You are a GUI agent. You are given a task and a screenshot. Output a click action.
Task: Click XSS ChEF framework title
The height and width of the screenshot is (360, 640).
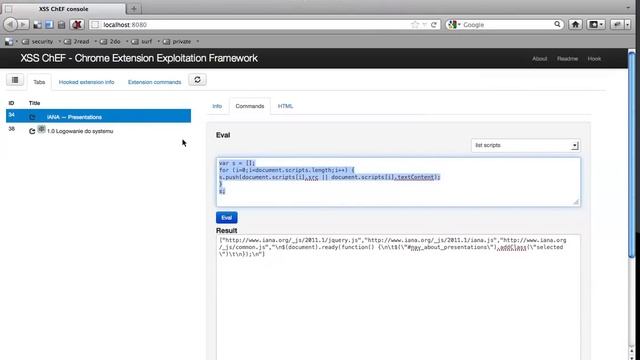click(139, 58)
